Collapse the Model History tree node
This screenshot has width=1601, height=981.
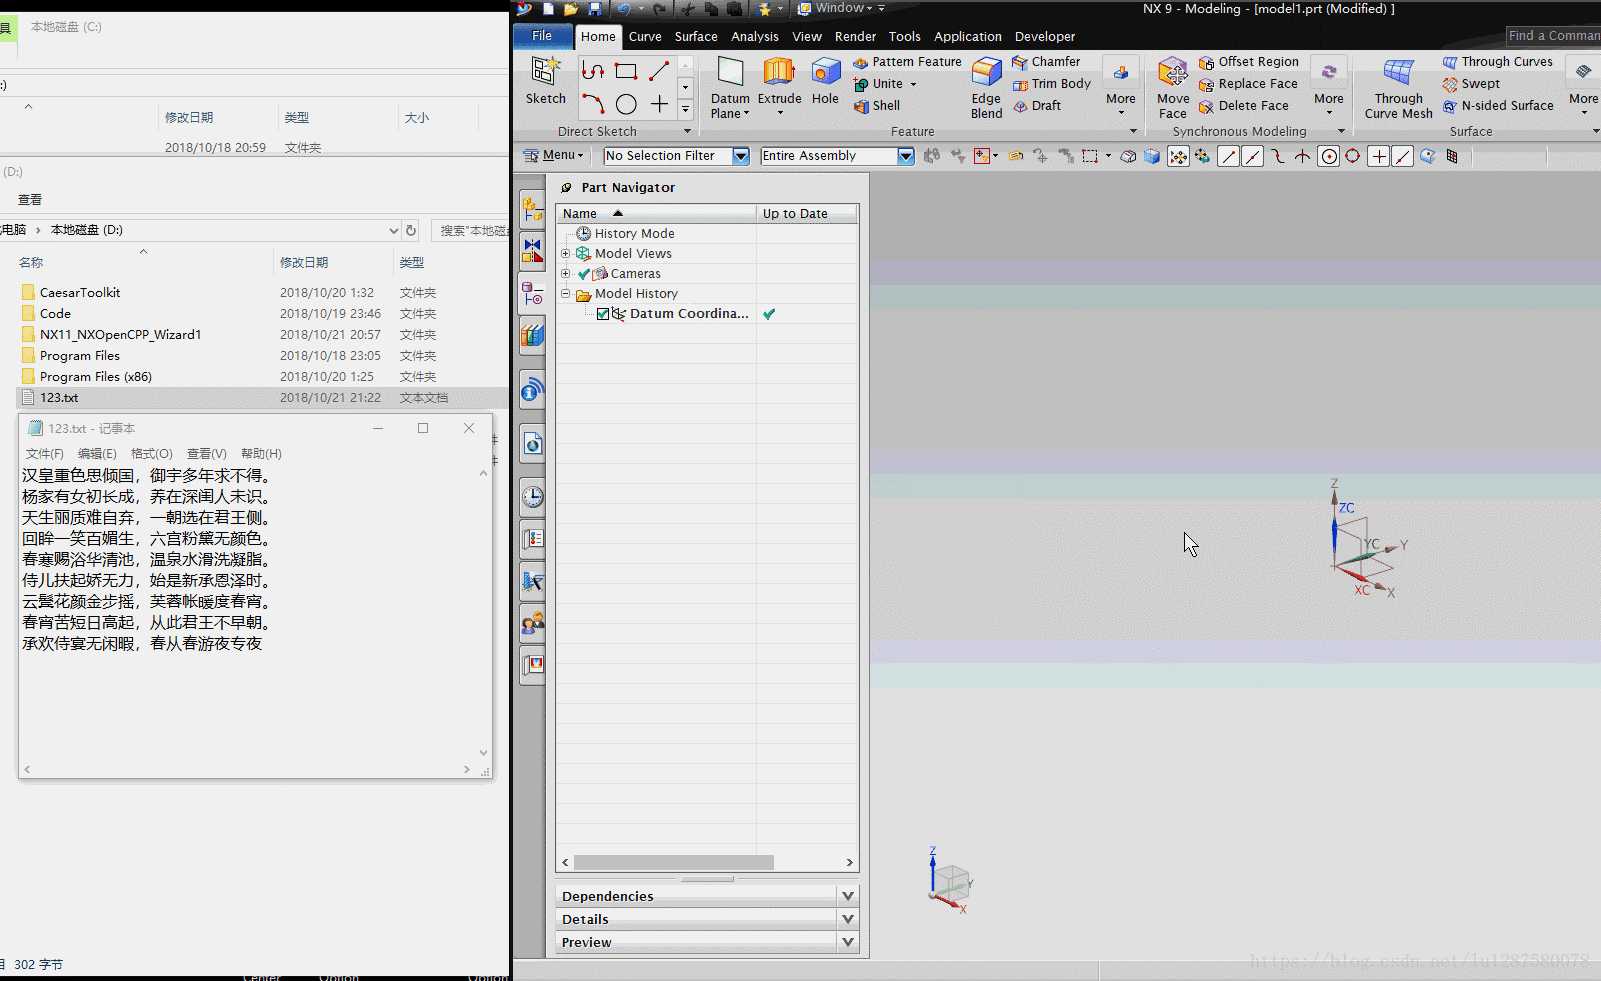pos(566,294)
